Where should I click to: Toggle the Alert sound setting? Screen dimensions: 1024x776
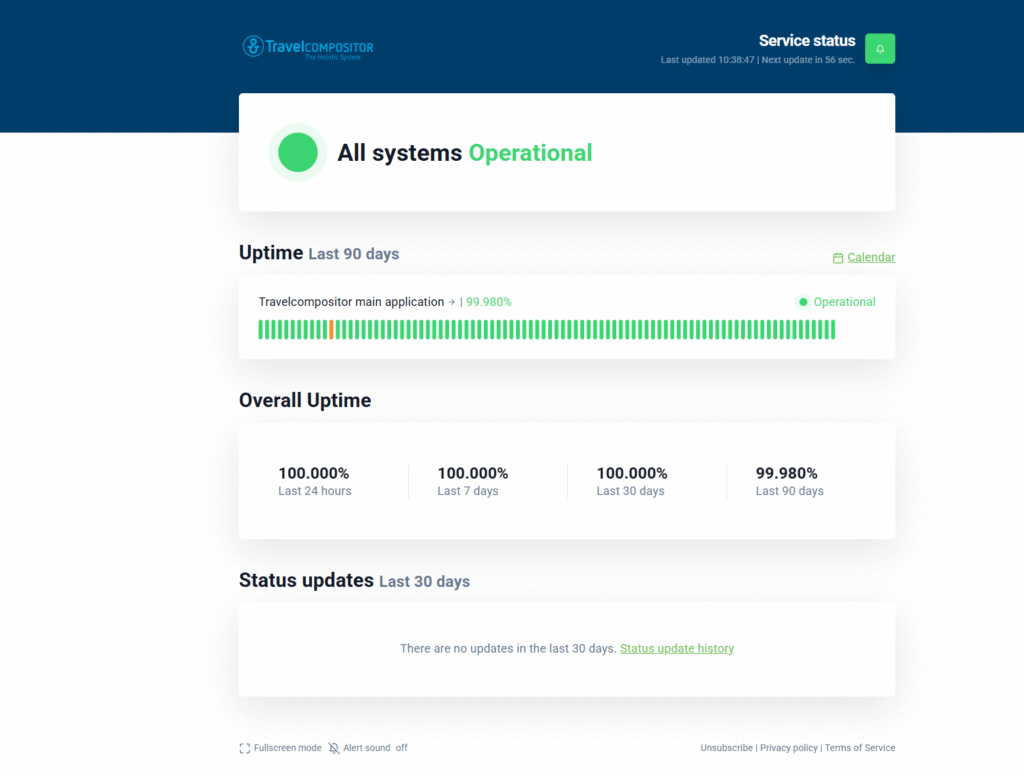tap(368, 748)
